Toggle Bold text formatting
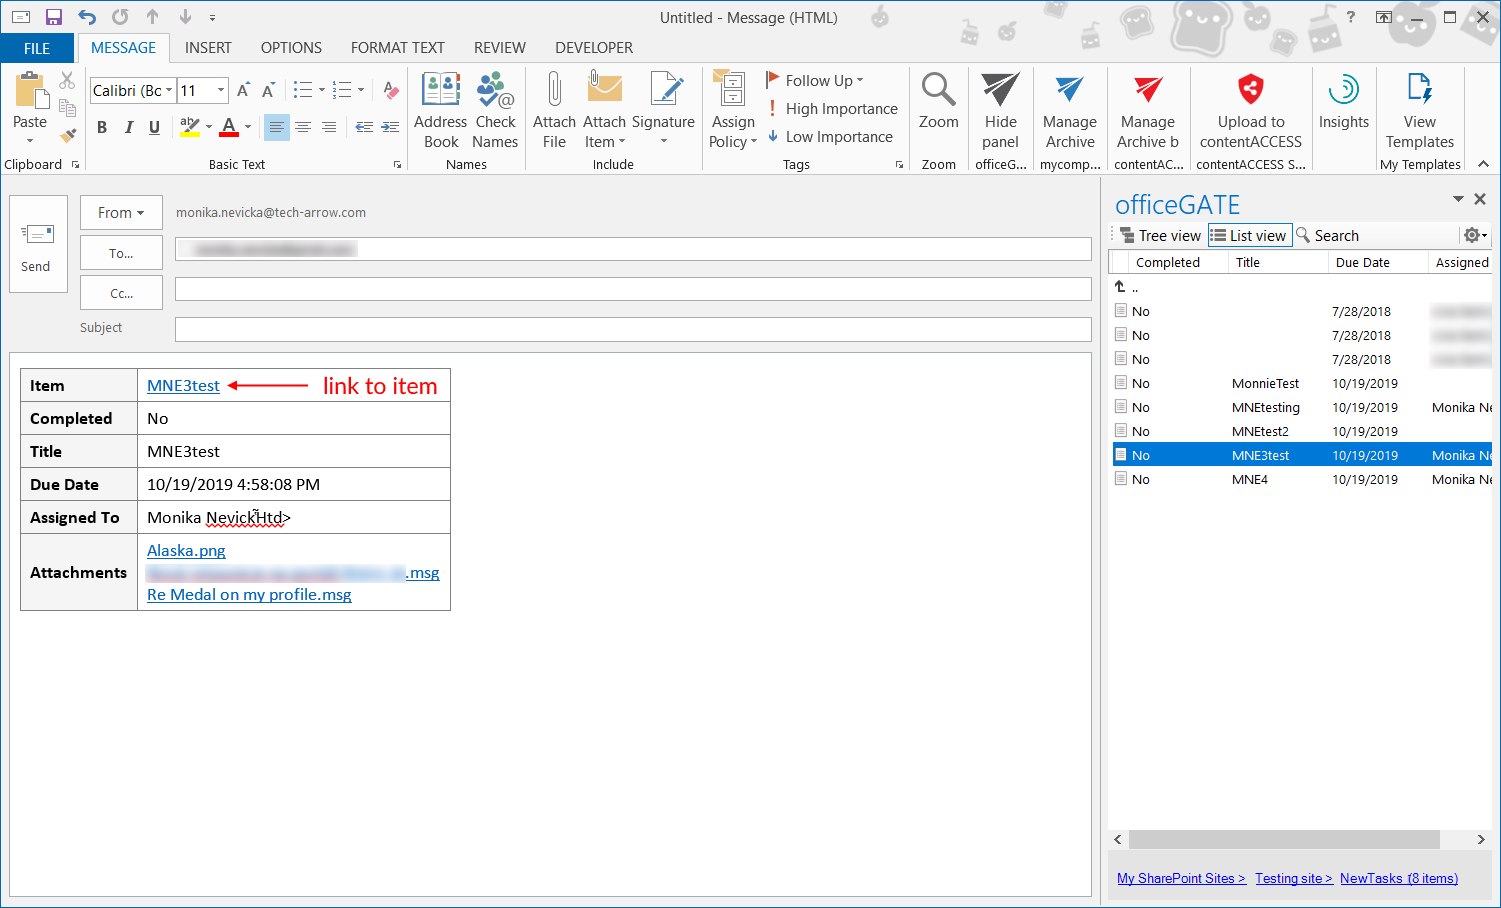This screenshot has height=908, width=1501. (102, 127)
